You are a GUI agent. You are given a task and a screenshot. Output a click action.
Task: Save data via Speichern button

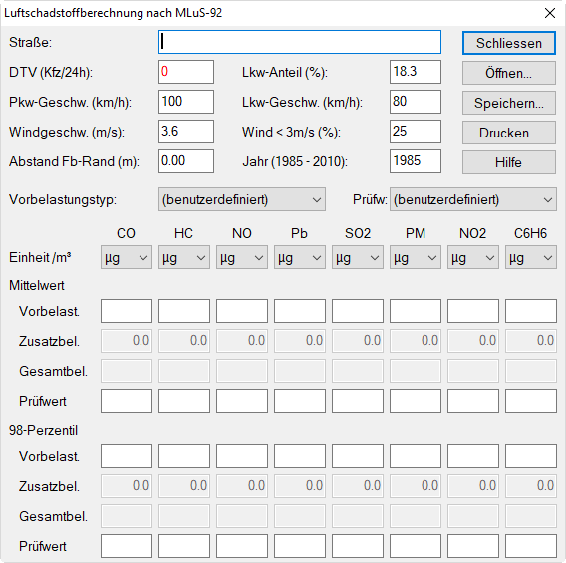[509, 103]
